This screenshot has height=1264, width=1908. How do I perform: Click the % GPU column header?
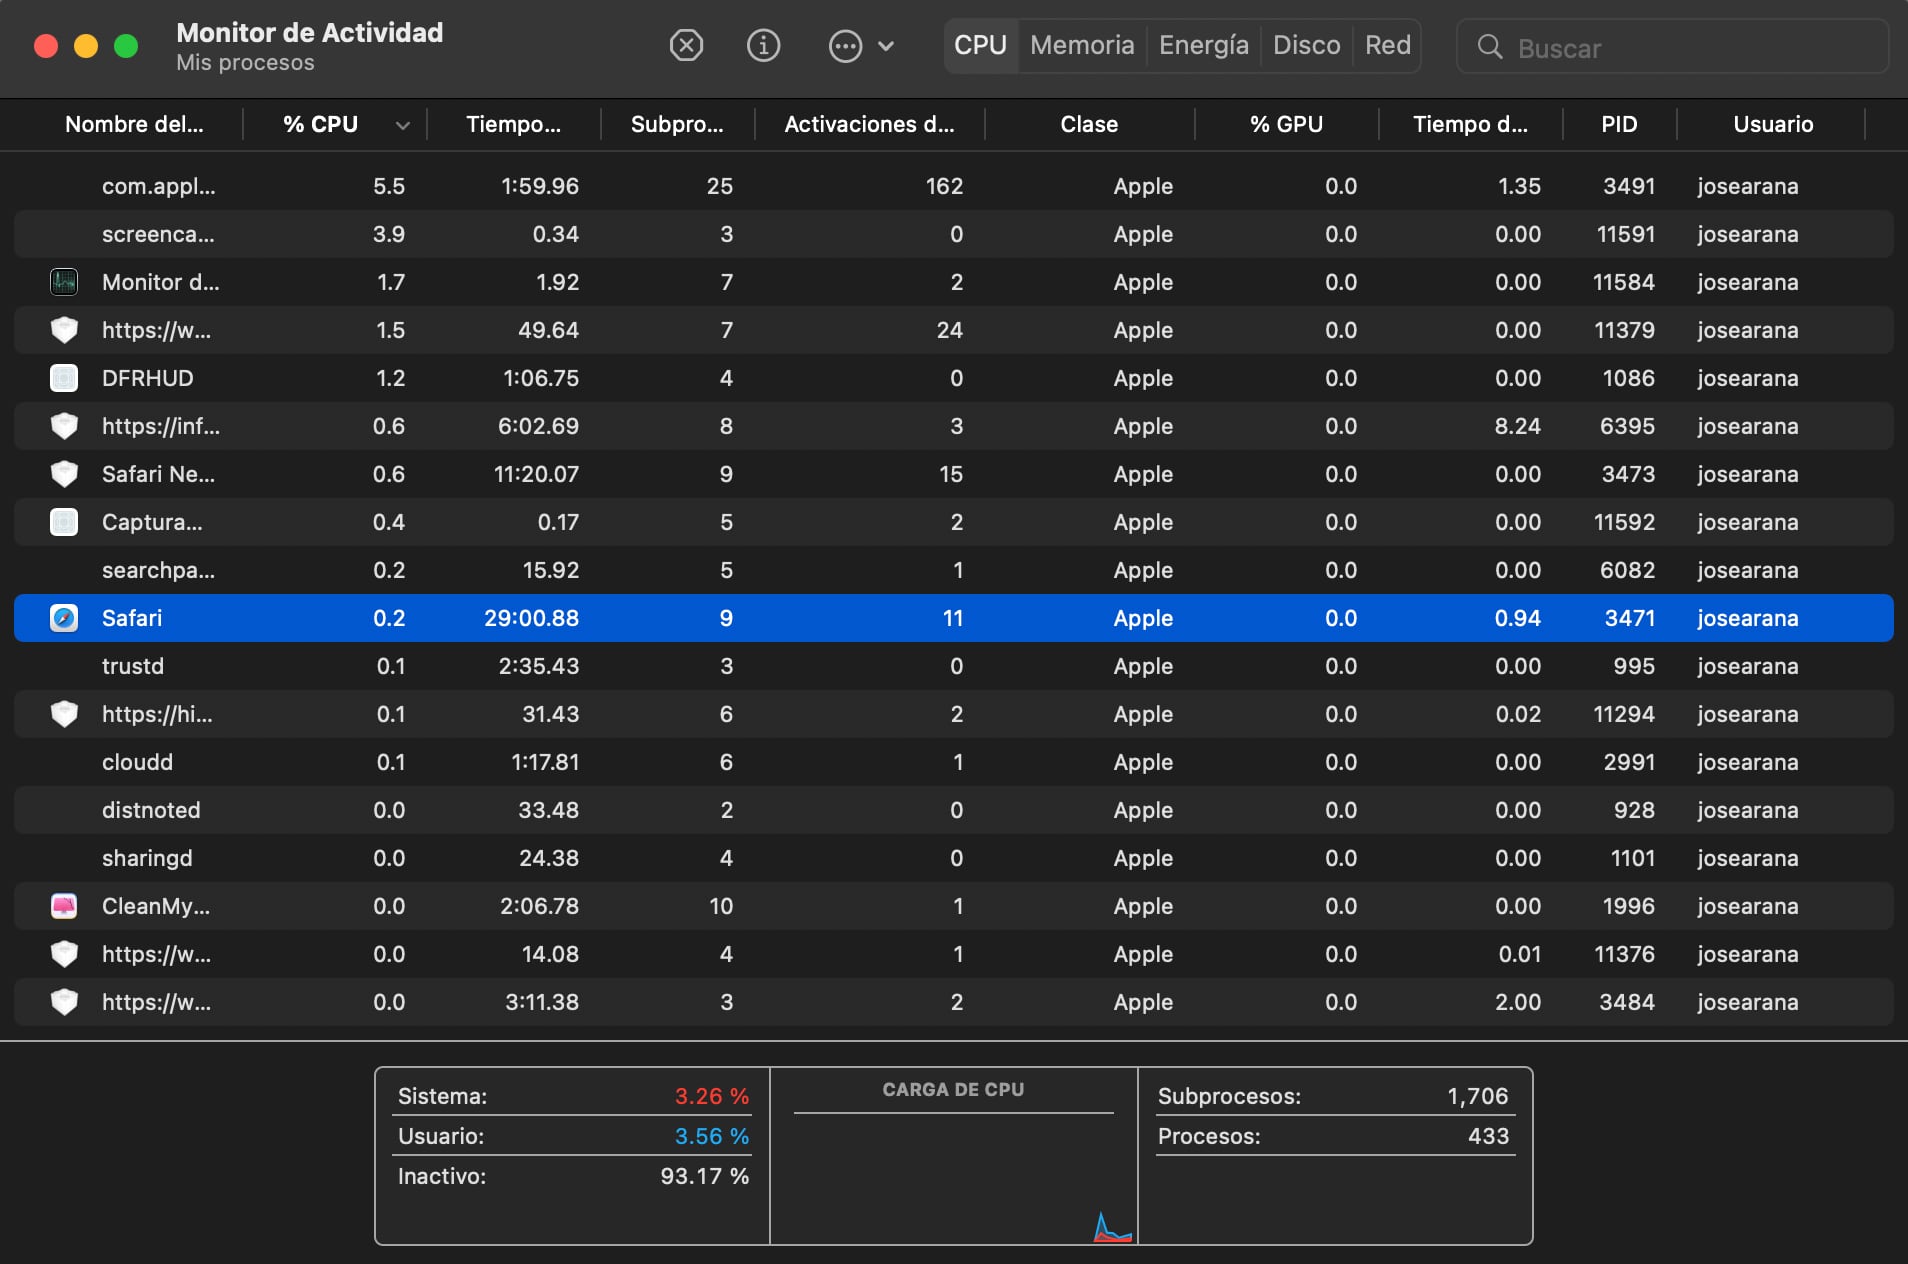click(1286, 124)
